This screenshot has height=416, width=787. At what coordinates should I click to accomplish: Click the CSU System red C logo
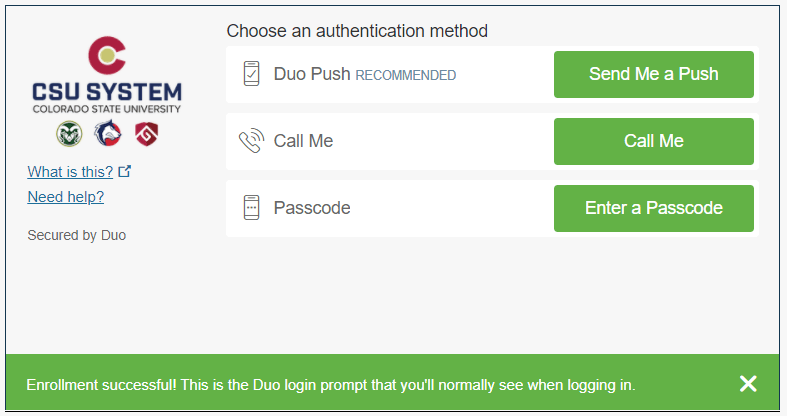click(107, 58)
